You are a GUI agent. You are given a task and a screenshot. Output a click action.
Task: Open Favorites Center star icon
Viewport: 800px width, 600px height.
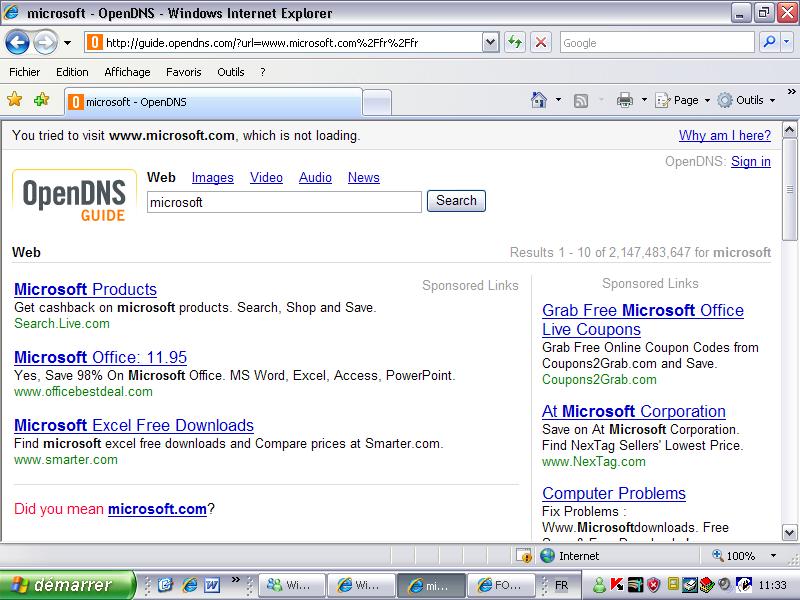point(15,99)
